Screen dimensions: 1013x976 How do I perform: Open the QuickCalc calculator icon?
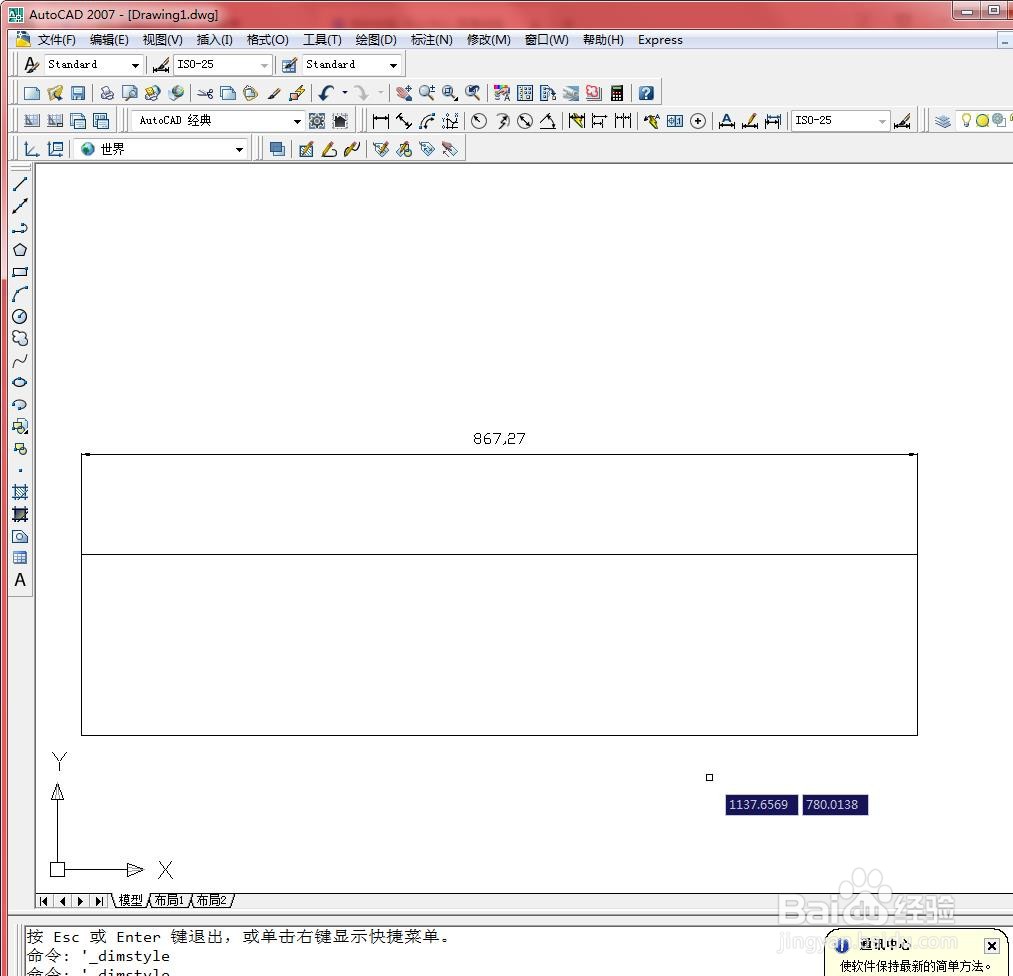point(617,93)
